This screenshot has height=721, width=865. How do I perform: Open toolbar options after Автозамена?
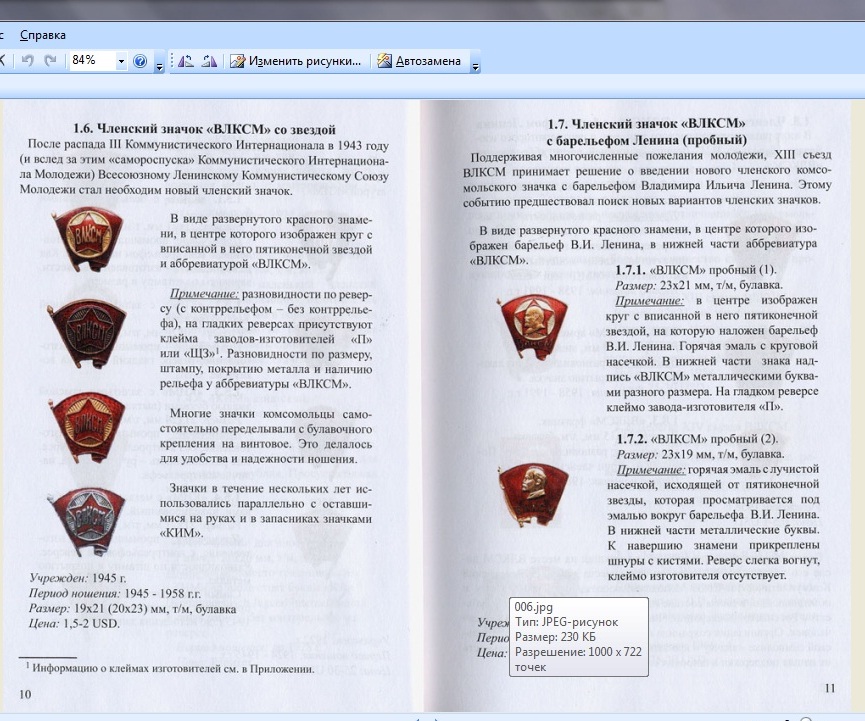point(476,66)
